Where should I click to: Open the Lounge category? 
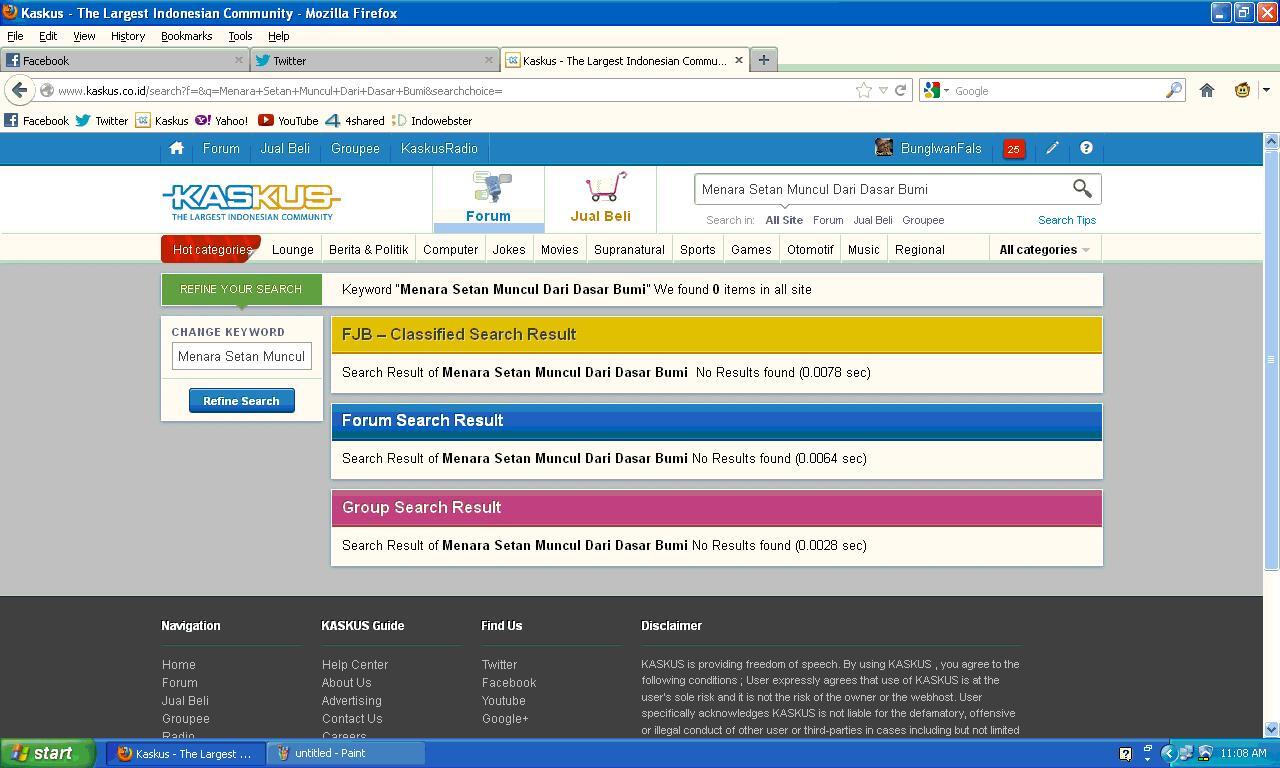tap(293, 249)
